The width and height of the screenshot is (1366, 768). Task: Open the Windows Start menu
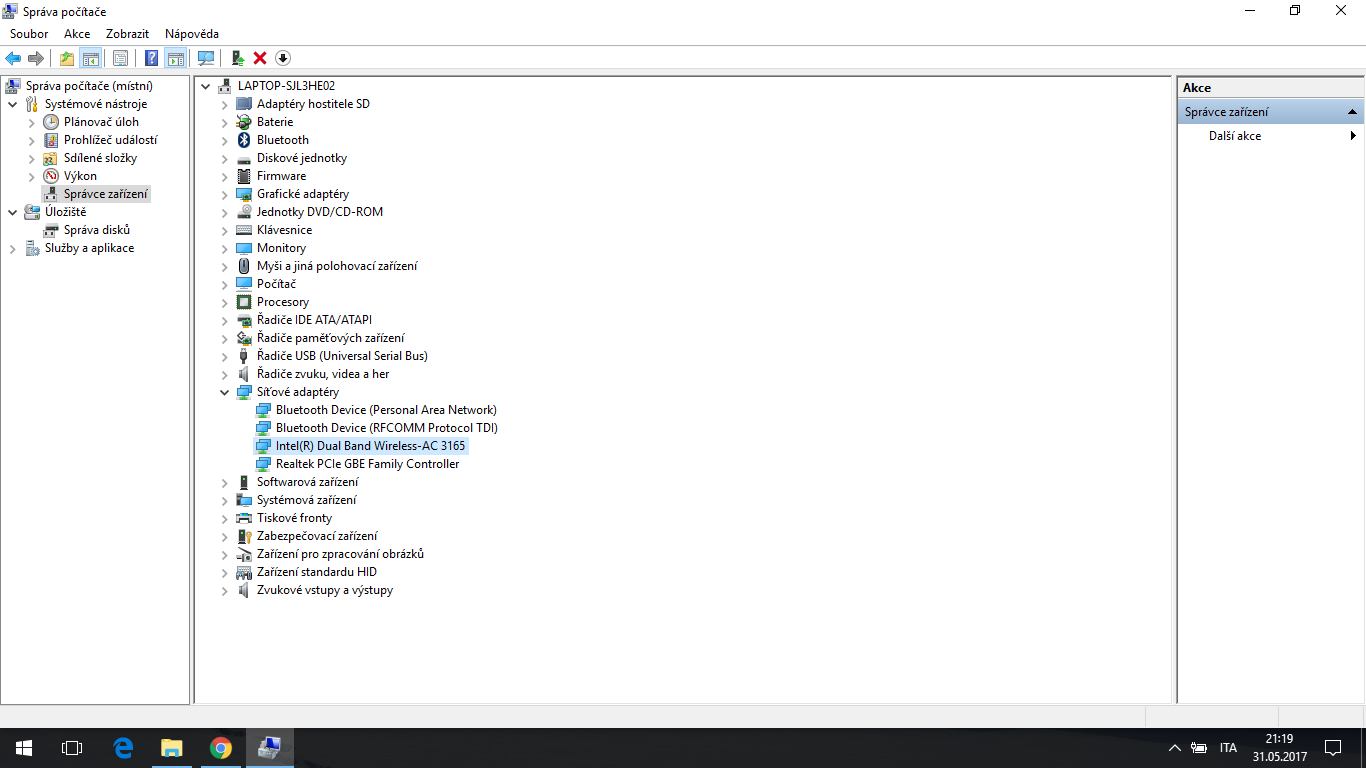click(x=24, y=748)
